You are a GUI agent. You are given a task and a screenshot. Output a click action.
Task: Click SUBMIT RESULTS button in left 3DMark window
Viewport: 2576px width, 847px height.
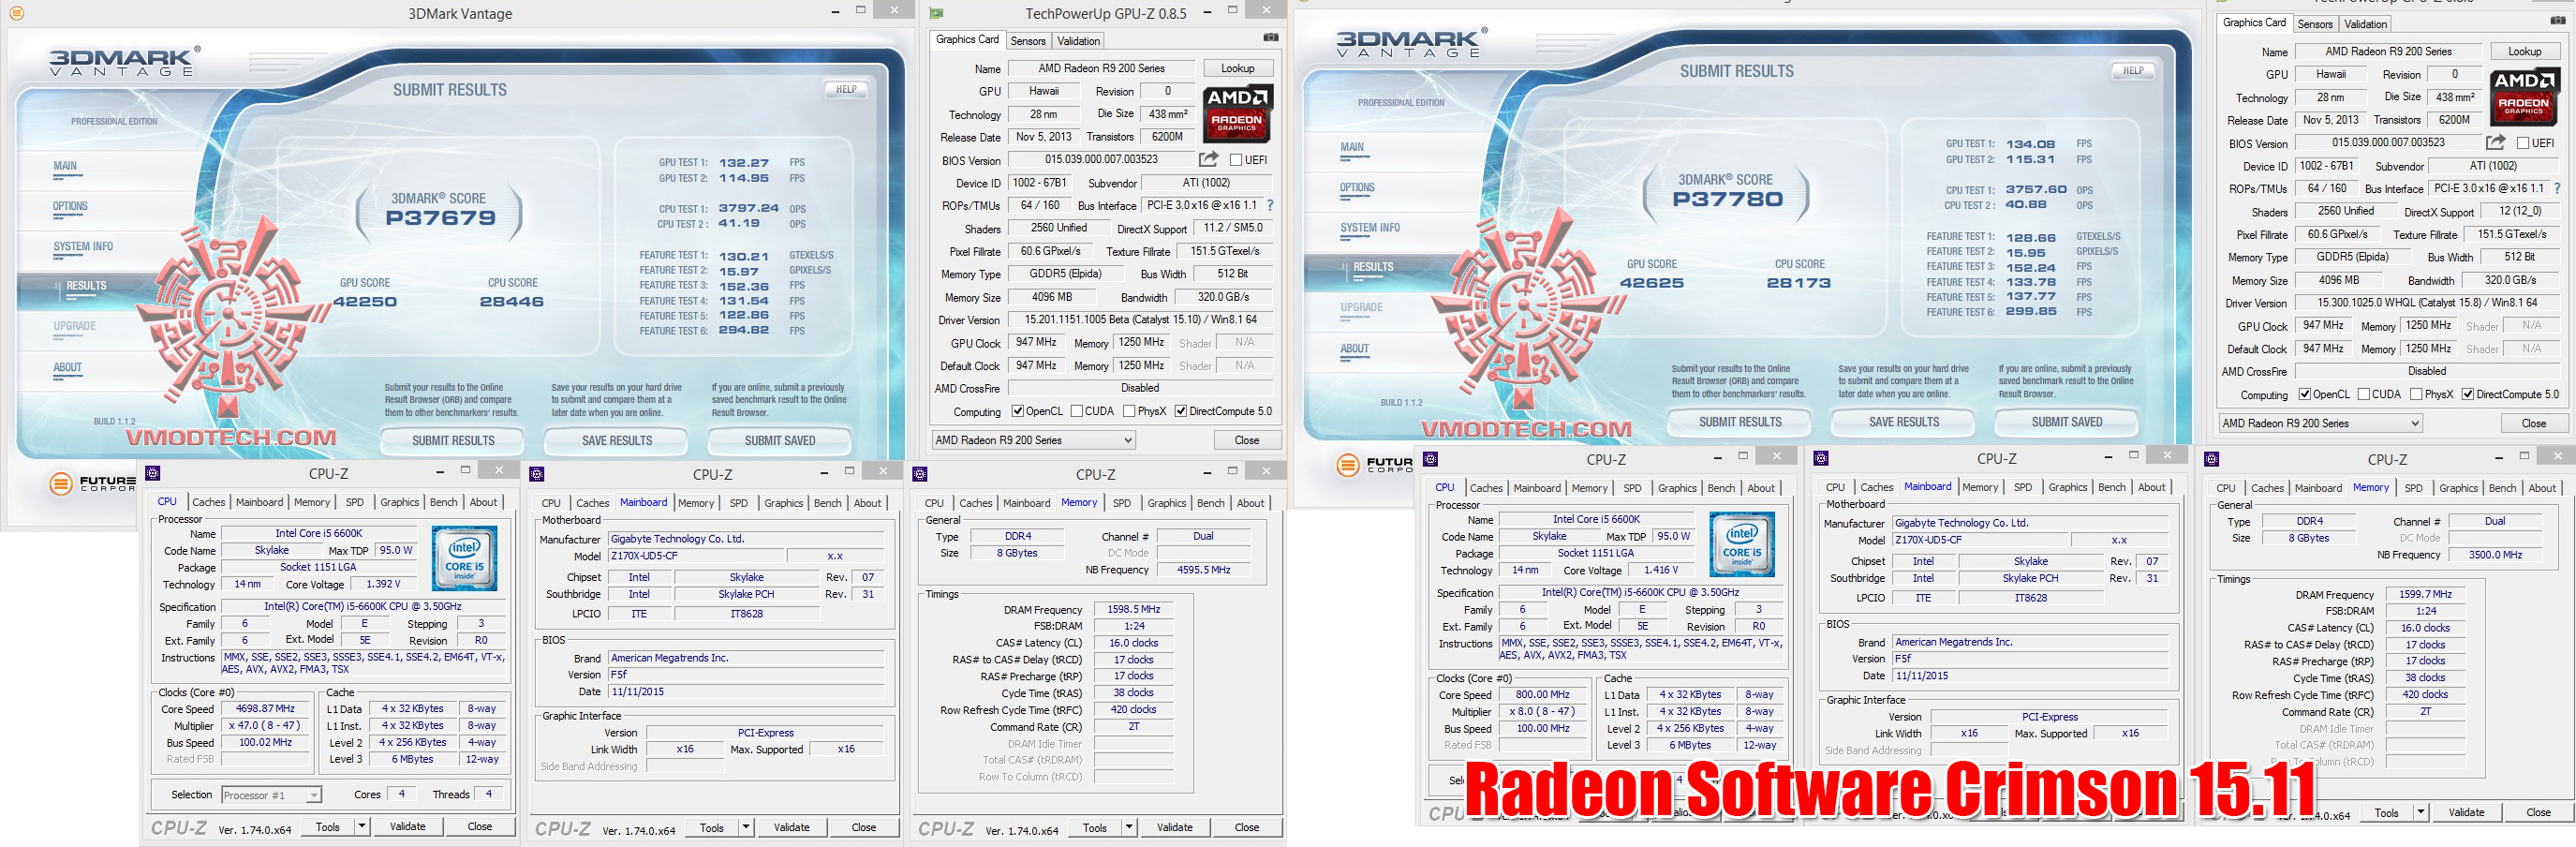click(453, 440)
